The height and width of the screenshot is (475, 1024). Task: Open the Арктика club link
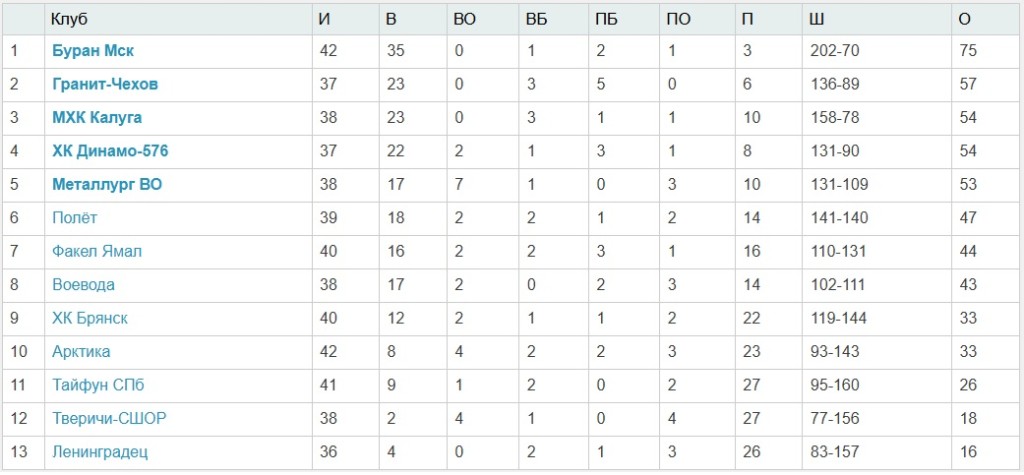point(81,352)
